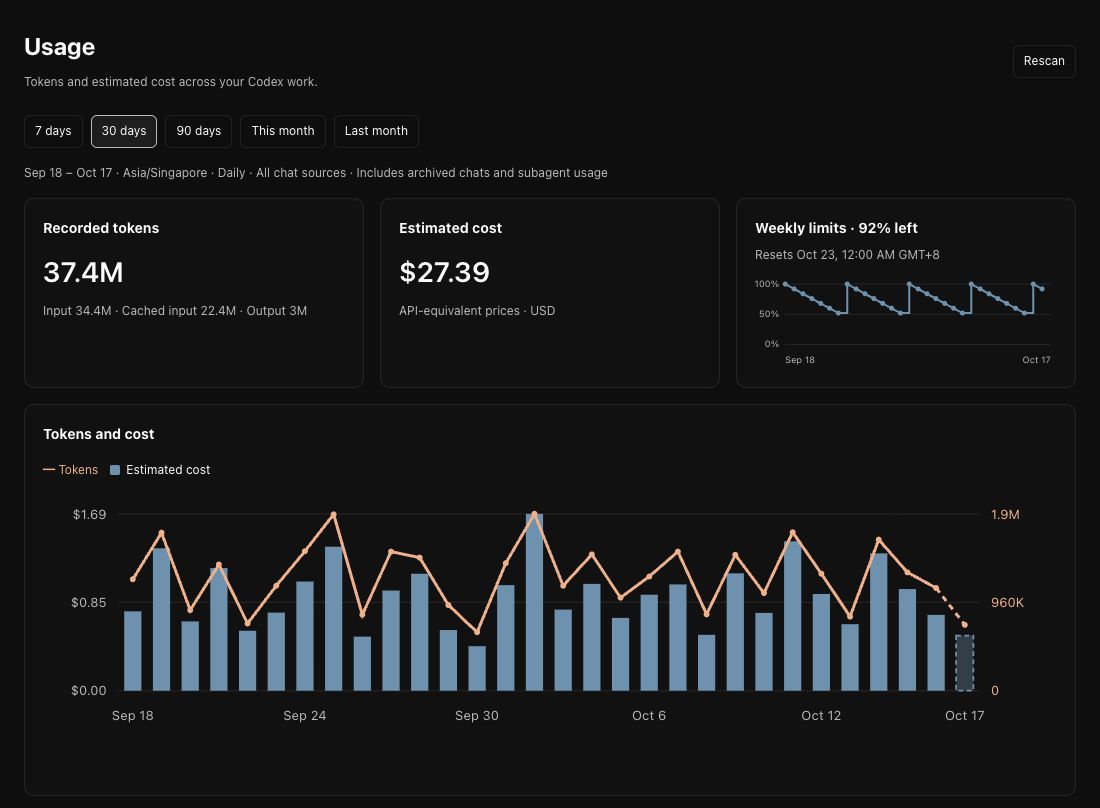The image size is (1100, 808).
Task: Click the Sep 30 axis label
Action: coord(476,715)
